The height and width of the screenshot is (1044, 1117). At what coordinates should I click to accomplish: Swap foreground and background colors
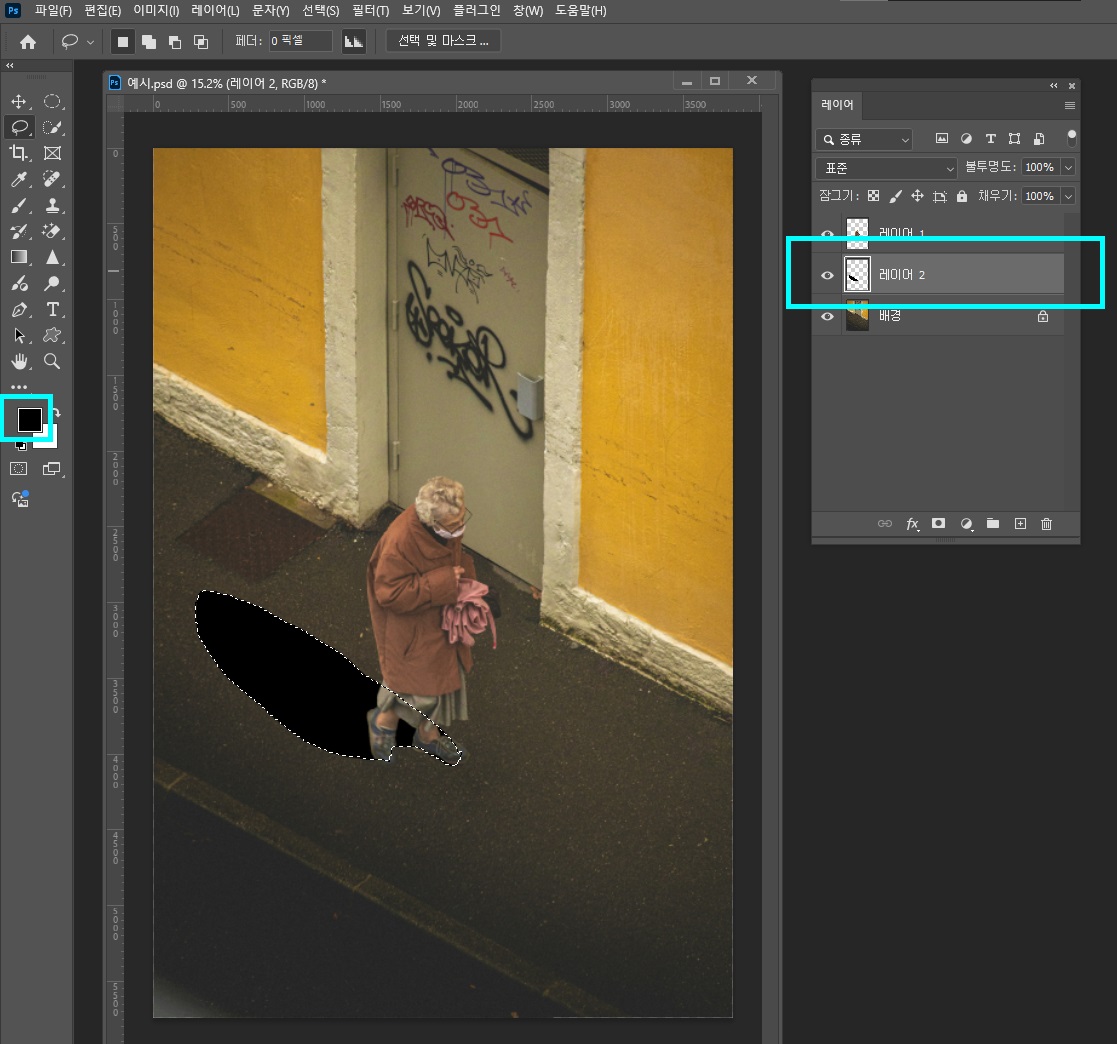(x=56, y=412)
